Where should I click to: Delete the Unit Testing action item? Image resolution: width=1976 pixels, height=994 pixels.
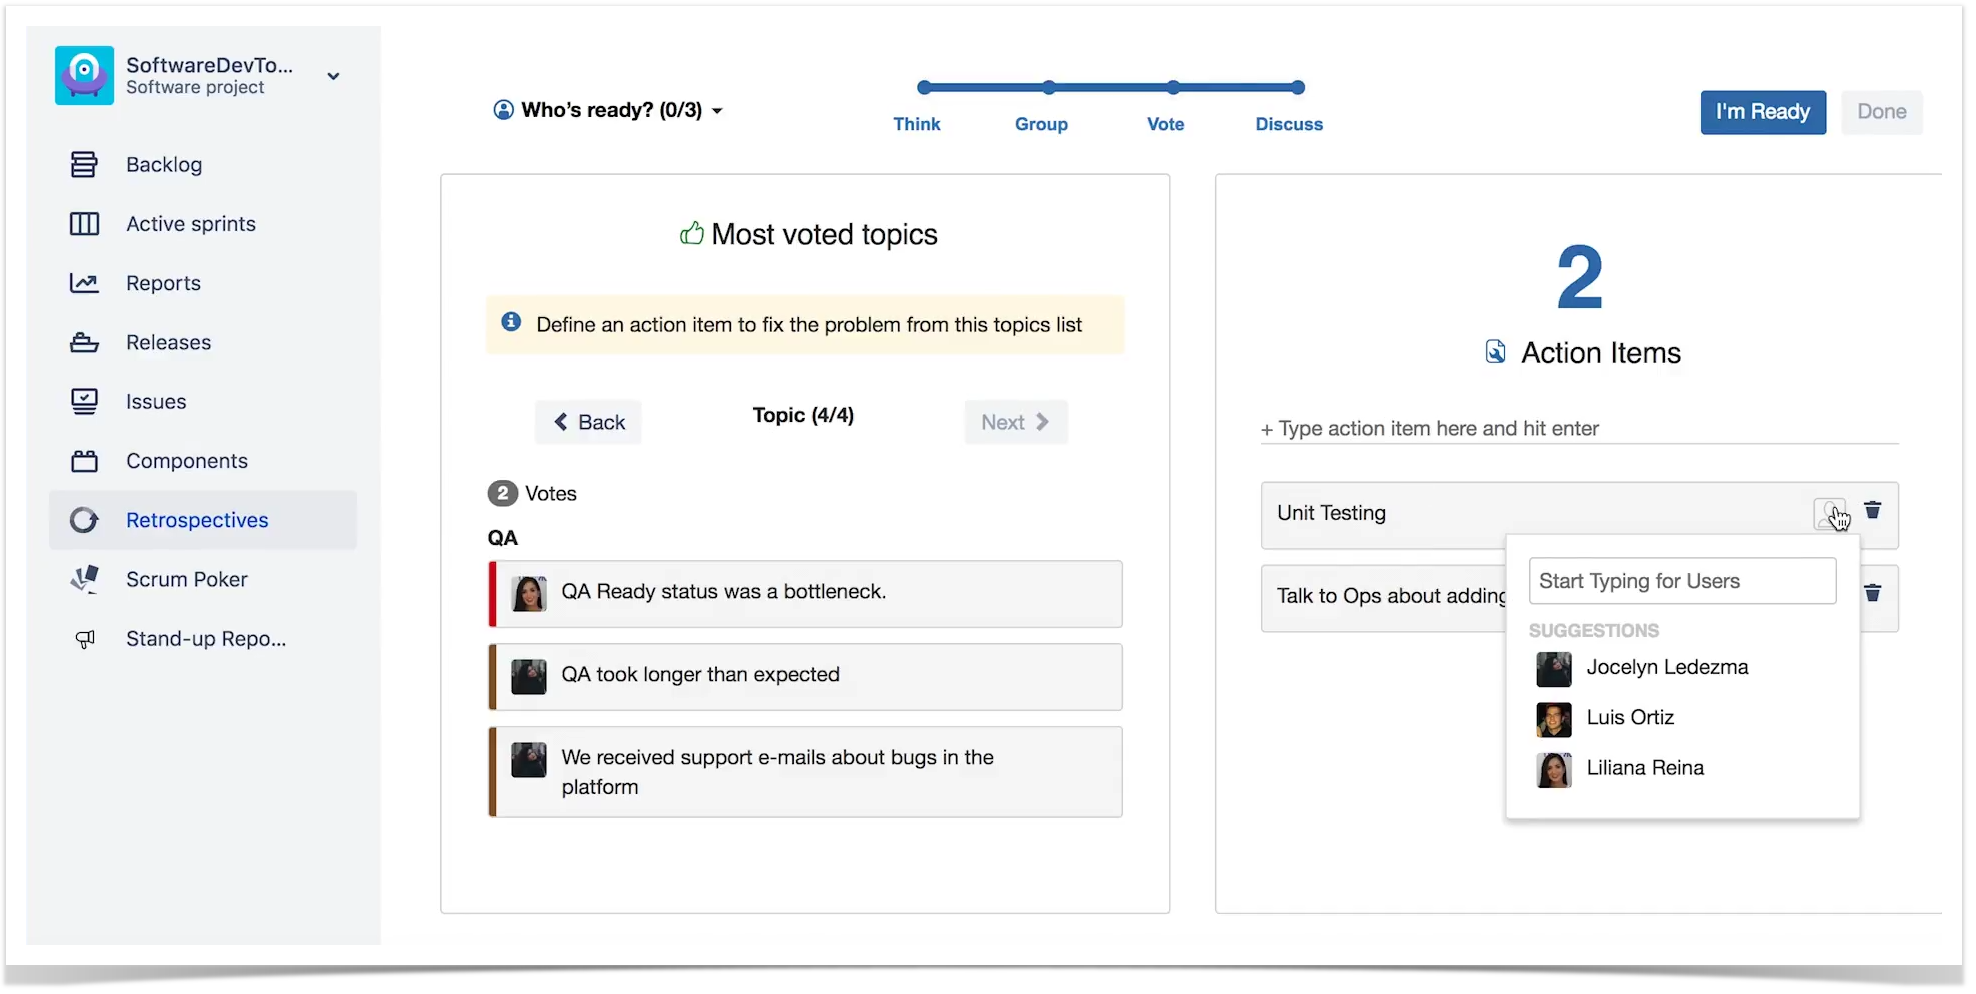point(1872,511)
